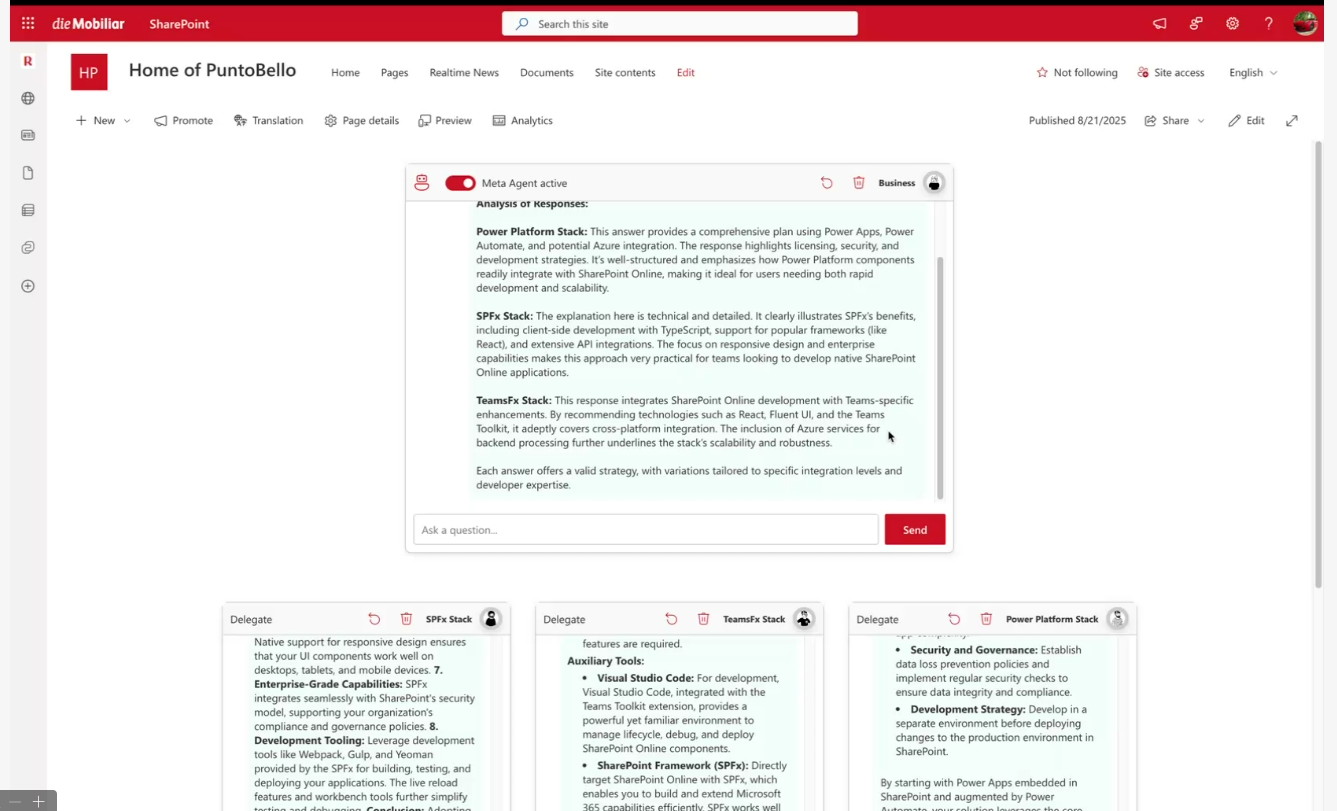Open the Site contents tab

625,72
